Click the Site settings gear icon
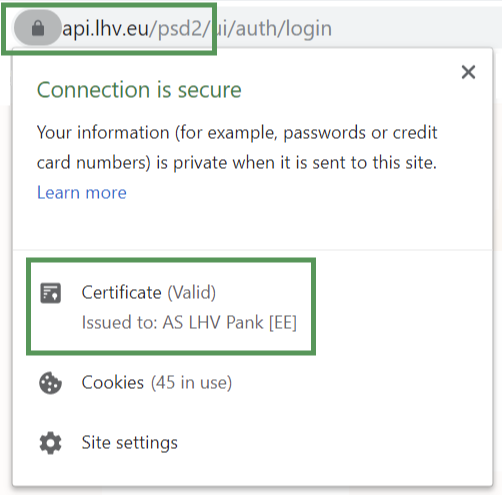This screenshot has height=495, width=502. click(50, 443)
